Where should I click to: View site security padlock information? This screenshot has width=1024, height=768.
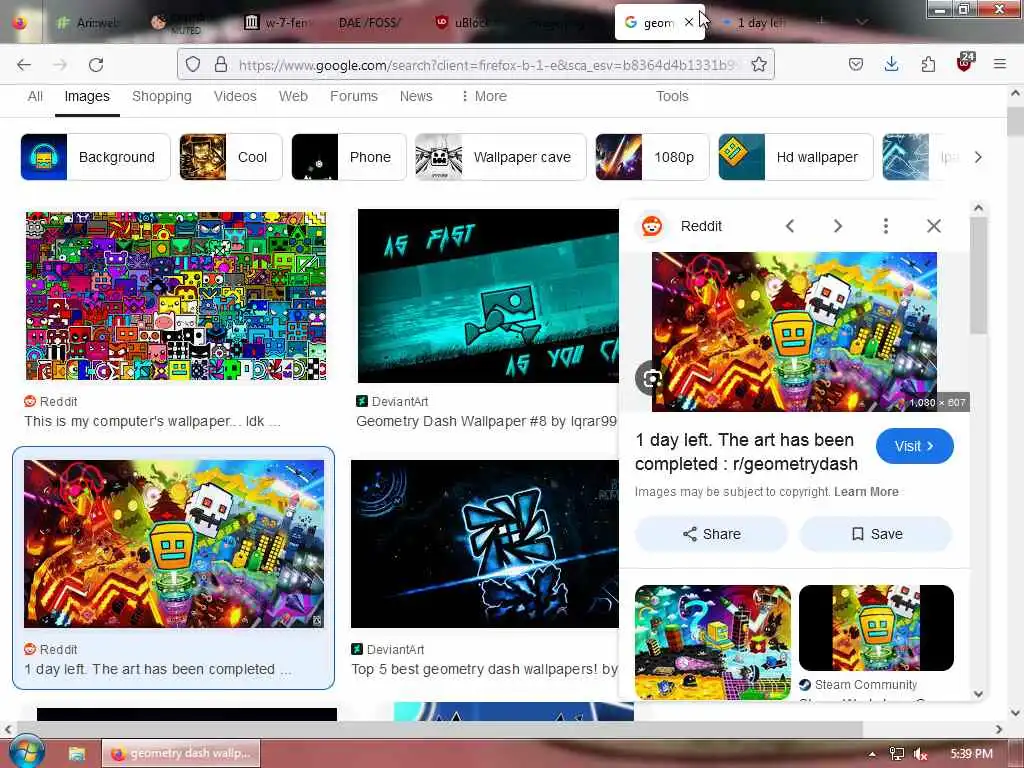coord(221,64)
